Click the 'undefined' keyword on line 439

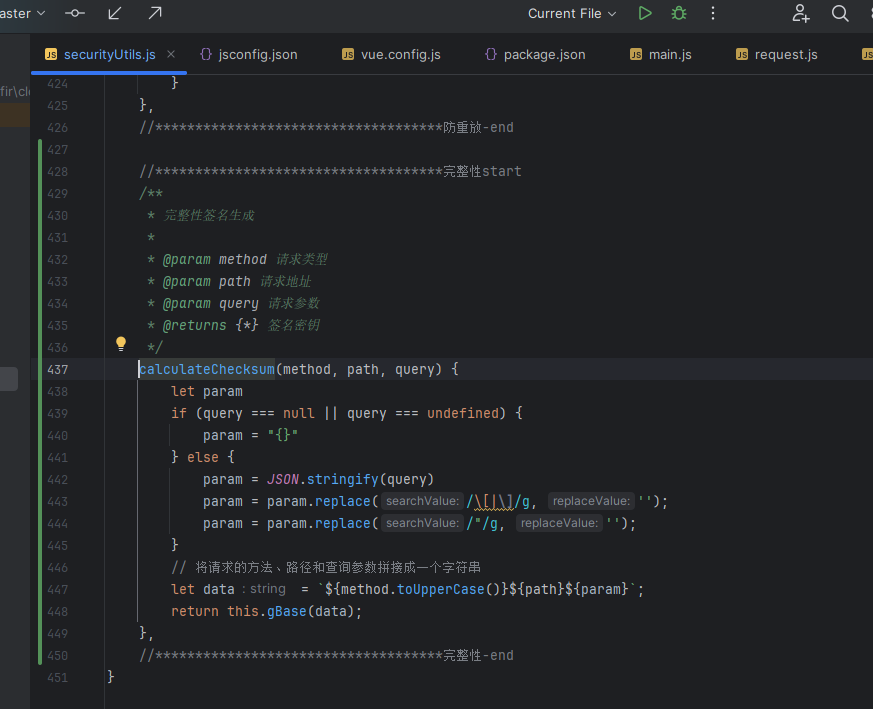pos(463,413)
